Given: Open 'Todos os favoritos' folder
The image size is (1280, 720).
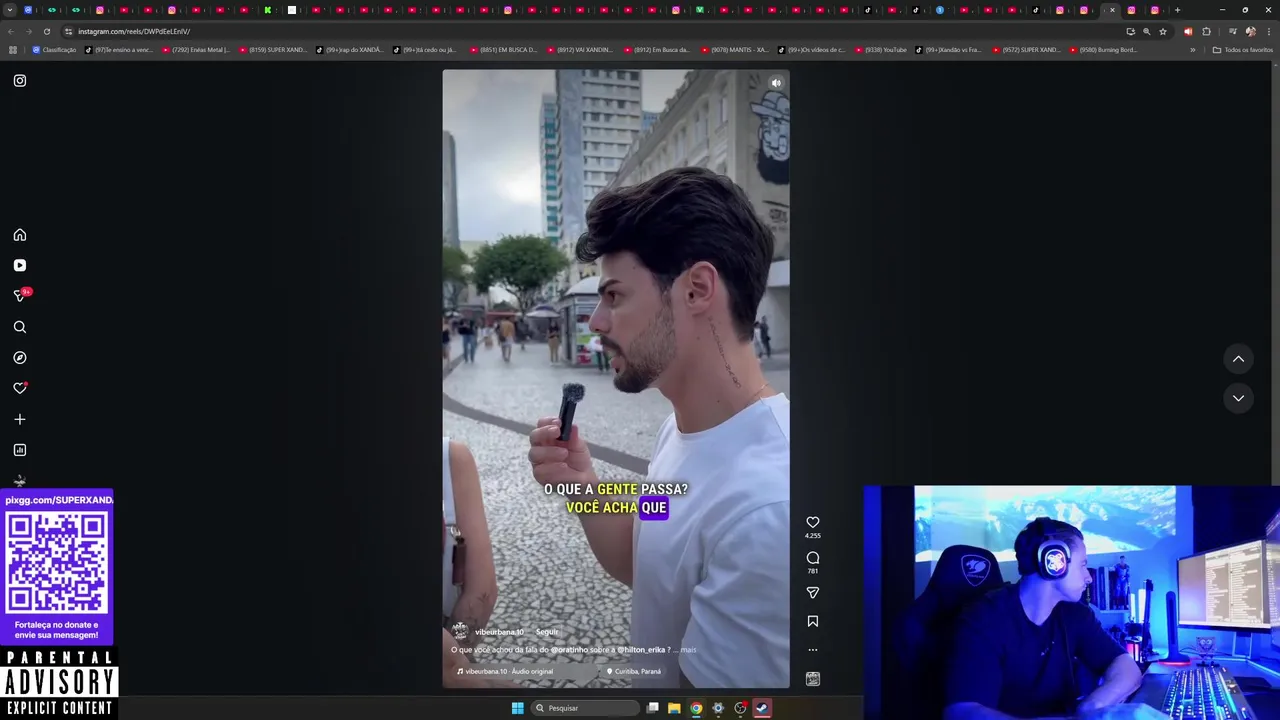Looking at the screenshot, I should coord(1243,50).
